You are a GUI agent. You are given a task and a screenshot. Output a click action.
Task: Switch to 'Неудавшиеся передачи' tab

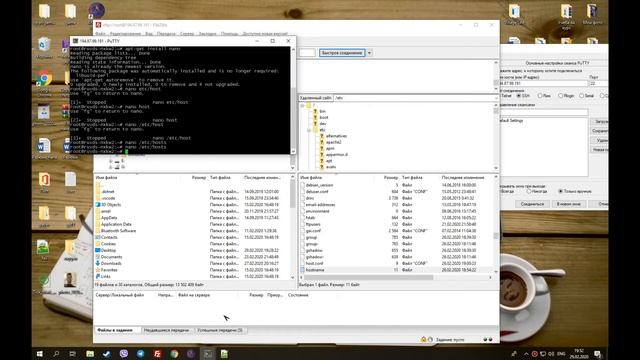(166, 330)
